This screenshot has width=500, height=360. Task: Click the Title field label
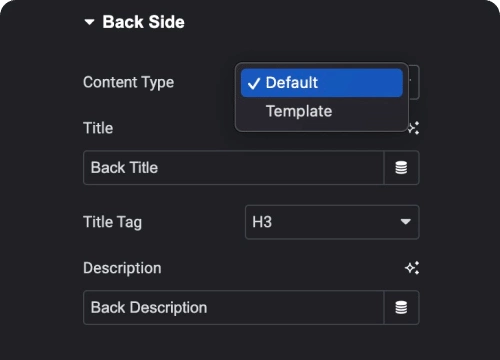tap(98, 128)
